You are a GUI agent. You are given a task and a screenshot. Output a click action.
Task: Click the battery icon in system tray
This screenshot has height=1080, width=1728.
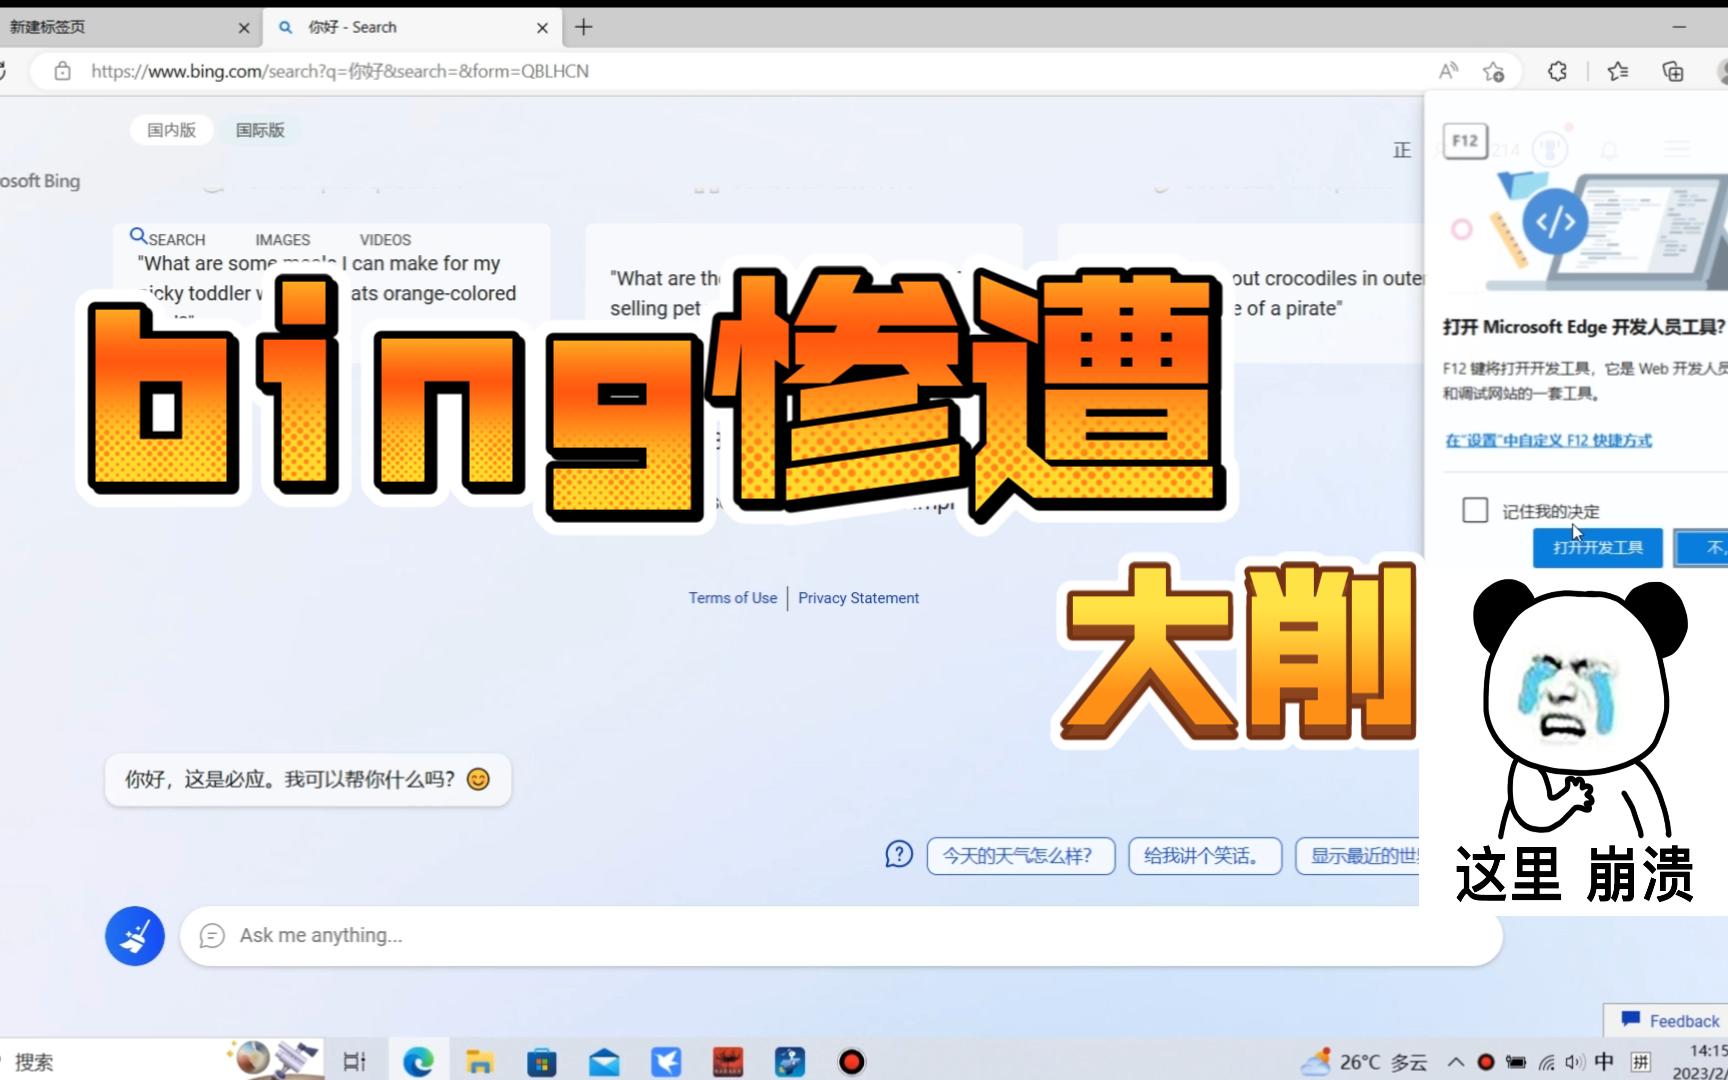1516,1062
